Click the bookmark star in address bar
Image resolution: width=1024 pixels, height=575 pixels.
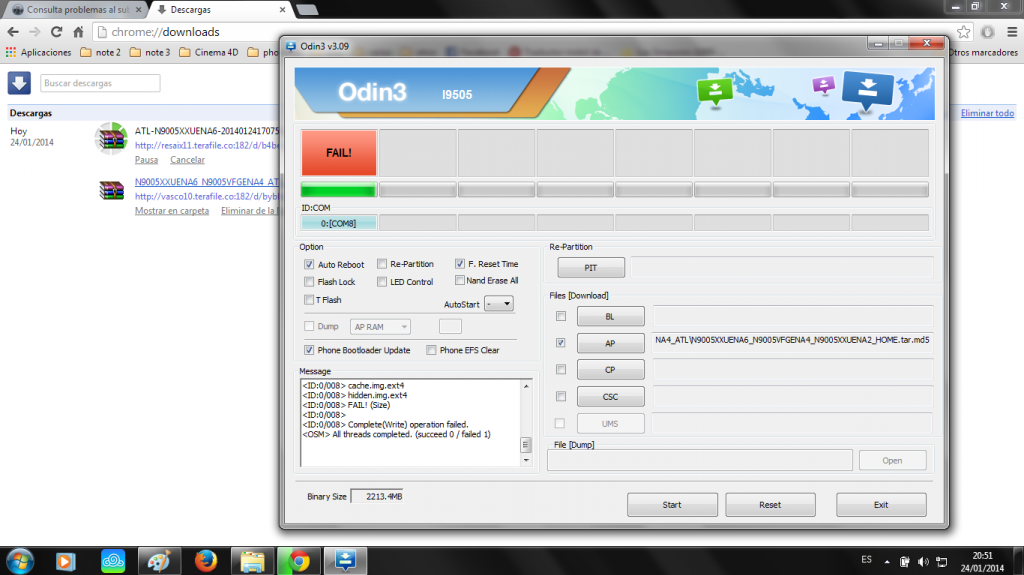[x=963, y=32]
